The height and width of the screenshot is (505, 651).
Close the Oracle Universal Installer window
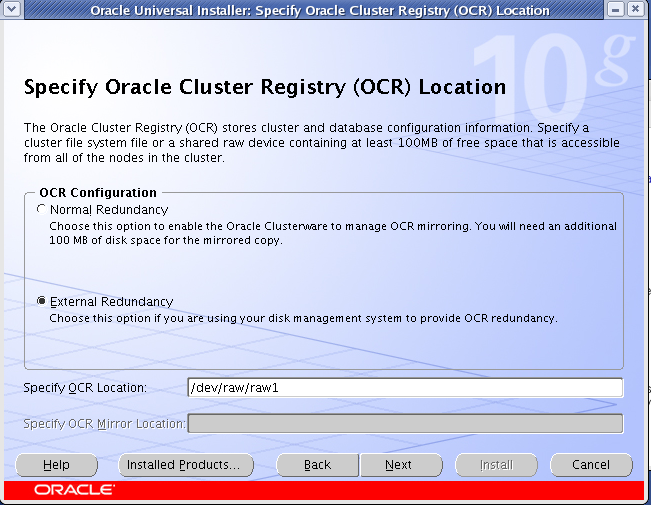[x=635, y=9]
